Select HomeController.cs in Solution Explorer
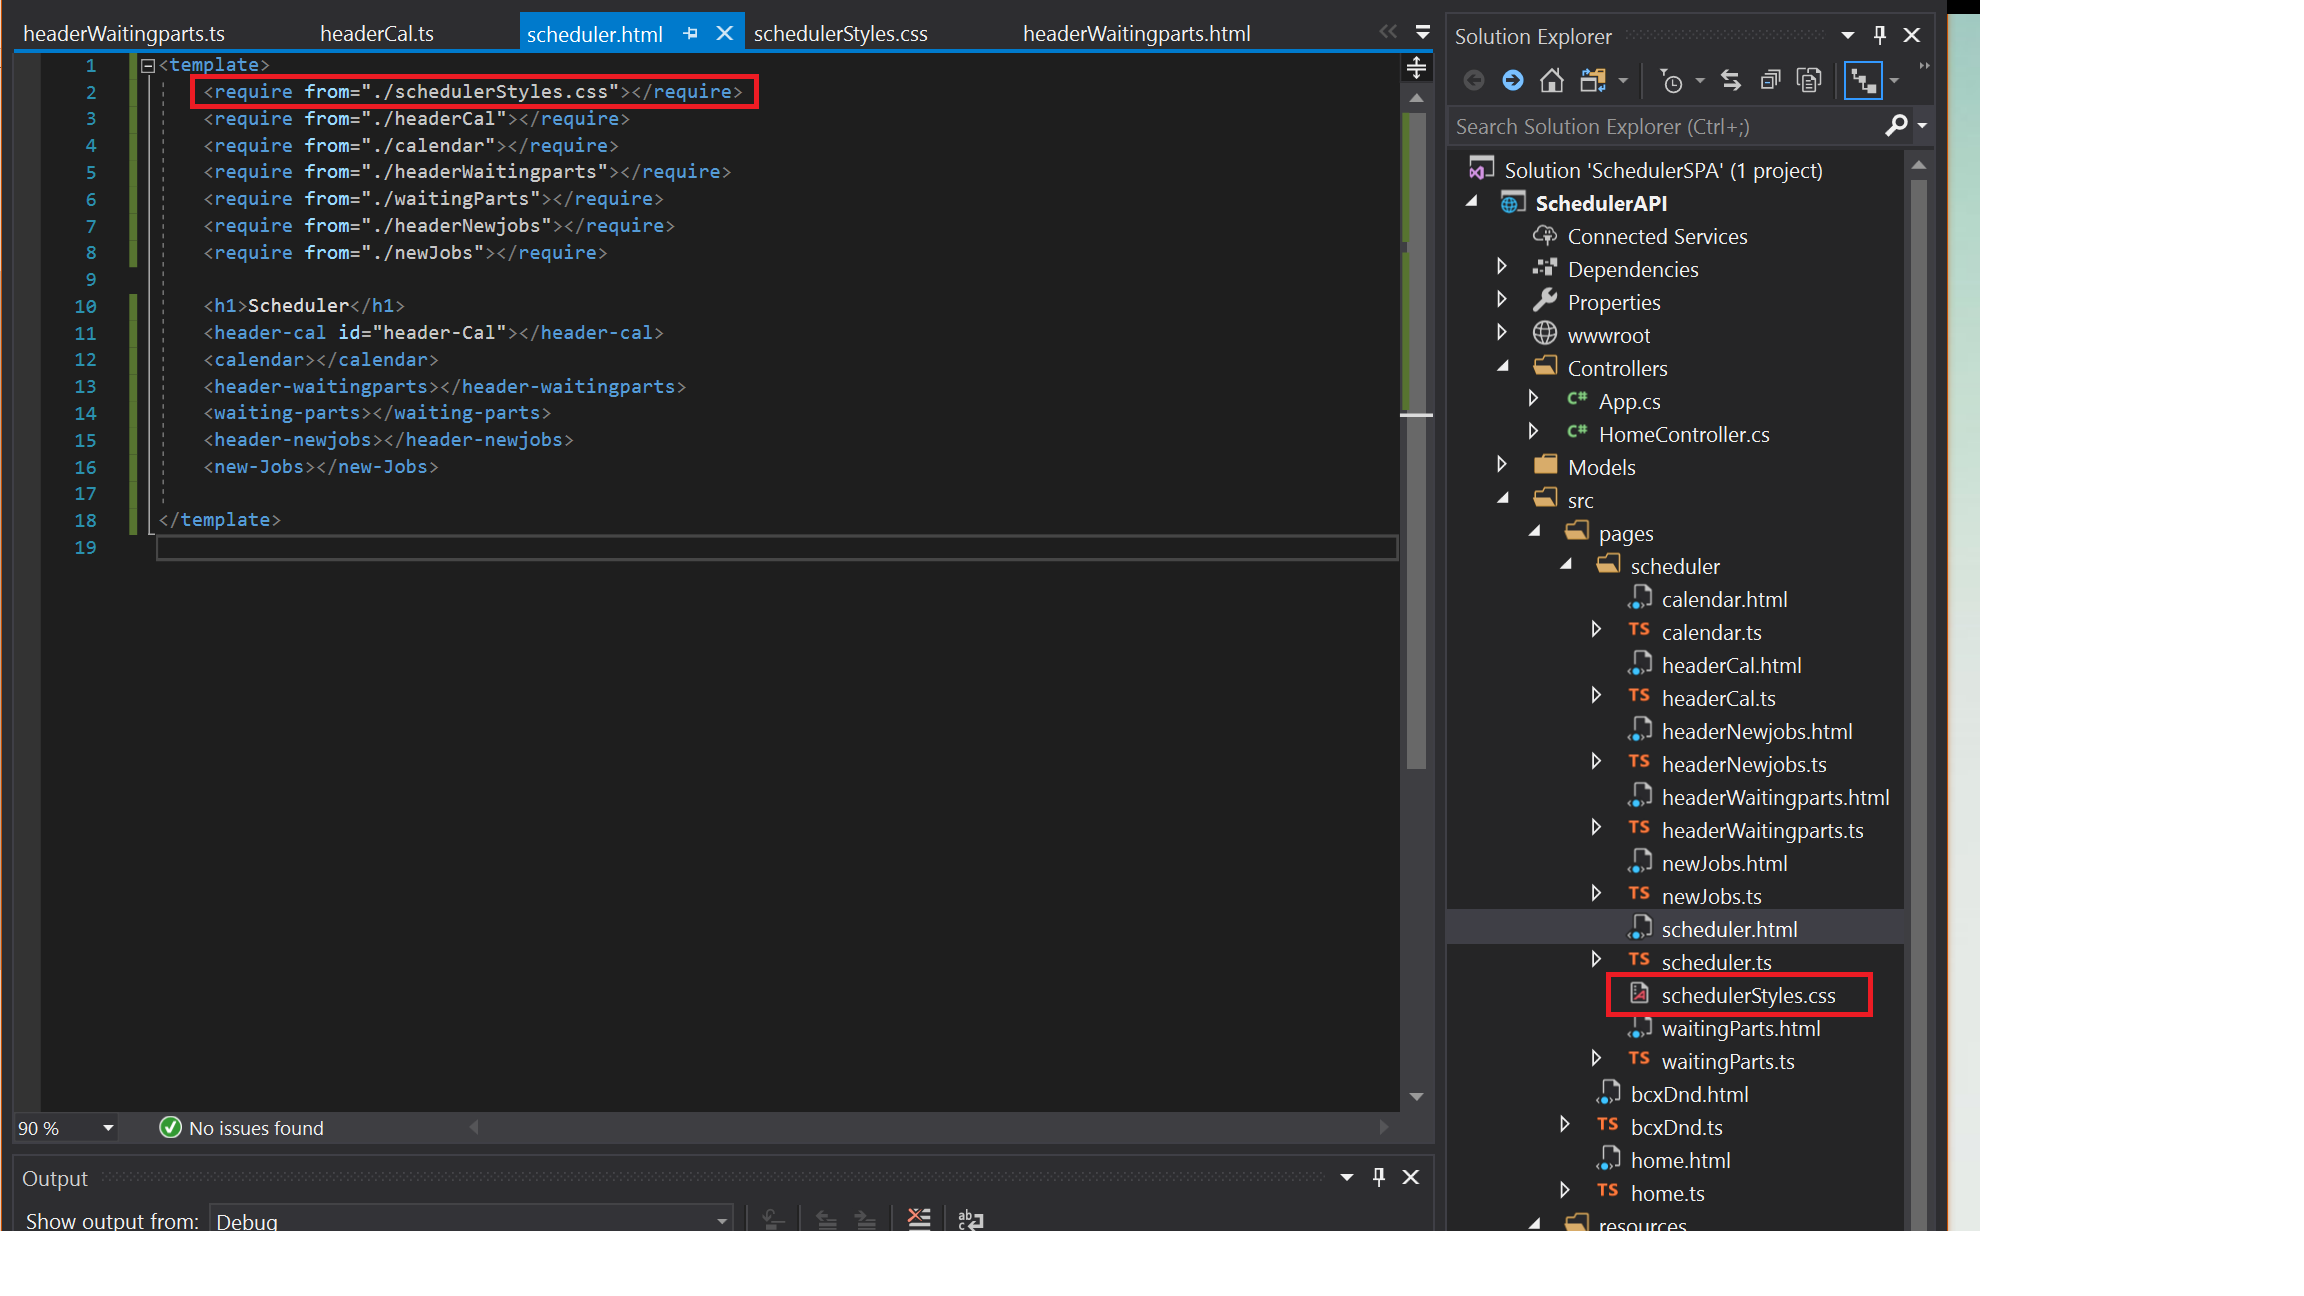2304x1296 pixels. pos(1684,435)
